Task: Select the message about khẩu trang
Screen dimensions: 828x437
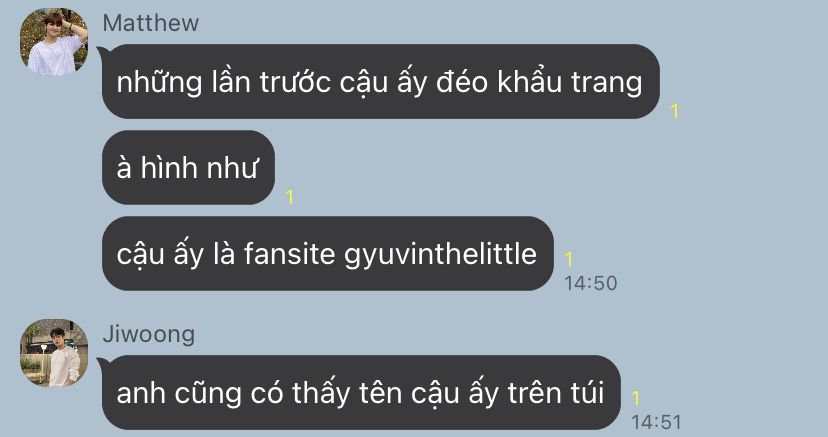Action: tap(380, 81)
